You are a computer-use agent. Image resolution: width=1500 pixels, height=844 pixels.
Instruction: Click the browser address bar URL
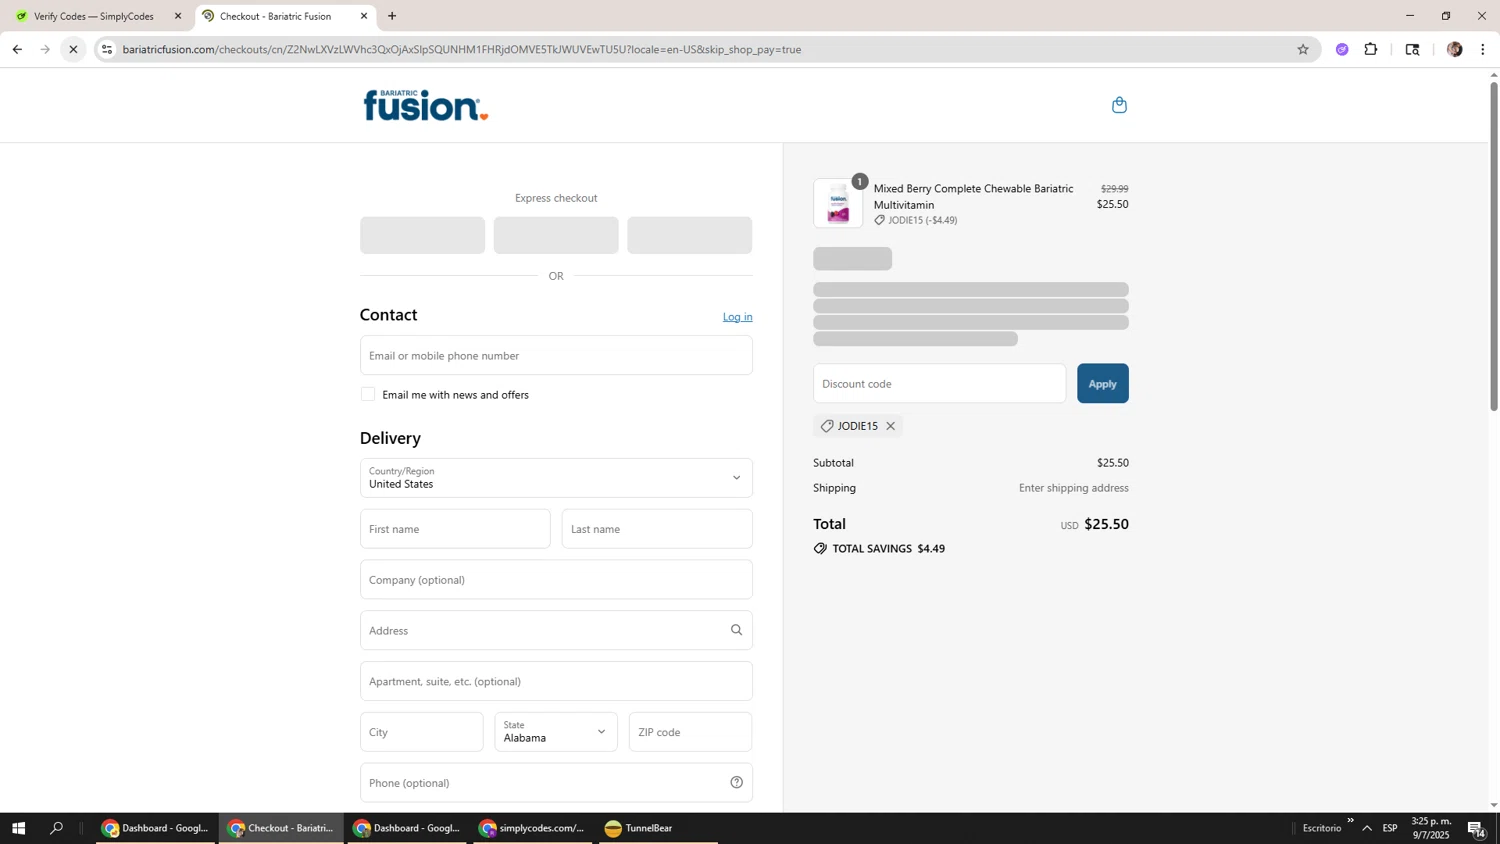[x=461, y=49]
